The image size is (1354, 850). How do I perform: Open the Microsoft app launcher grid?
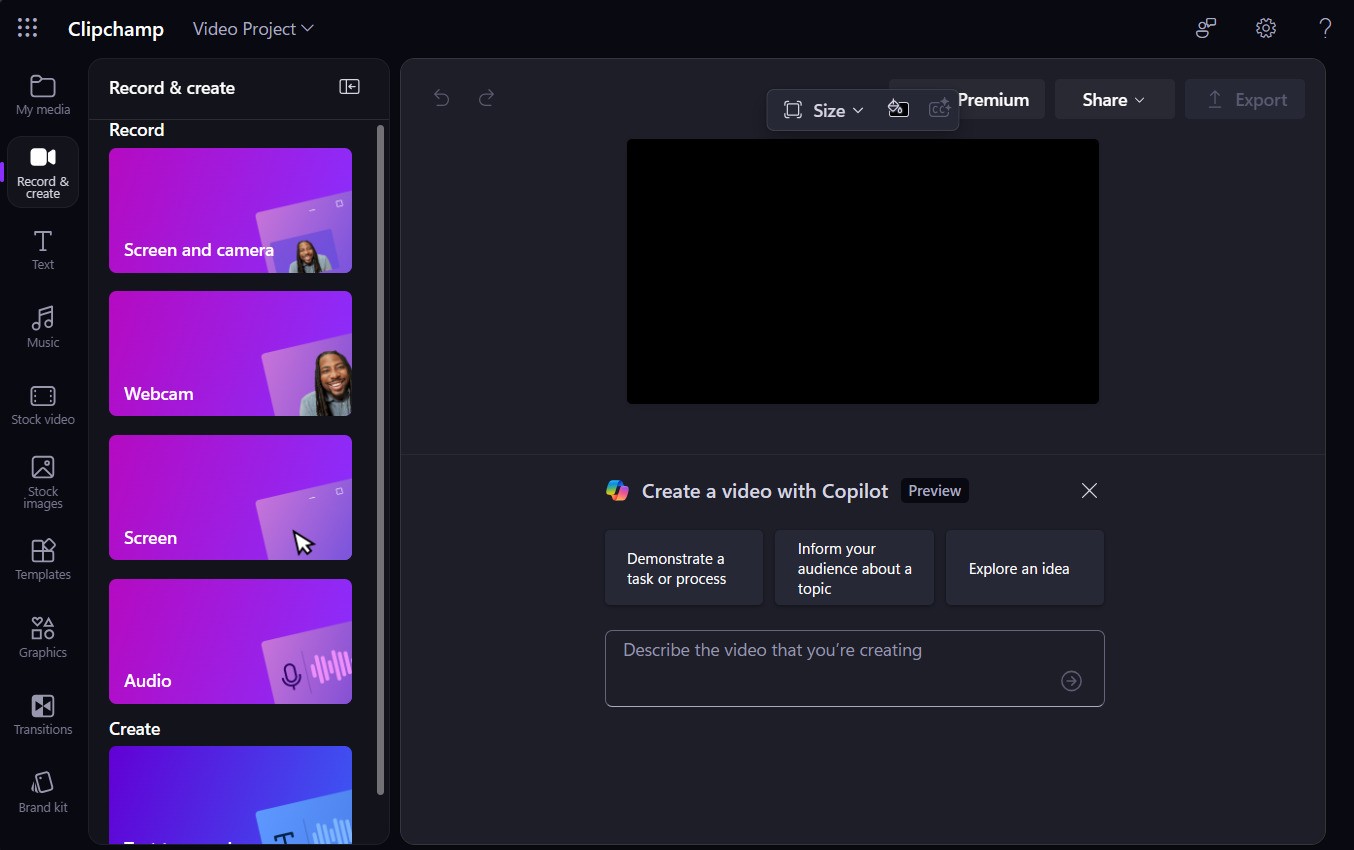pyautogui.click(x=27, y=28)
